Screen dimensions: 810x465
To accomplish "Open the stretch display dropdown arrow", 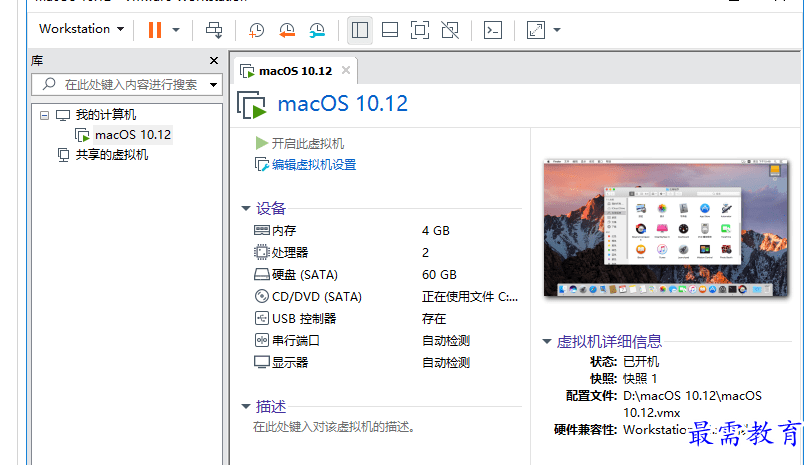I will click(557, 30).
